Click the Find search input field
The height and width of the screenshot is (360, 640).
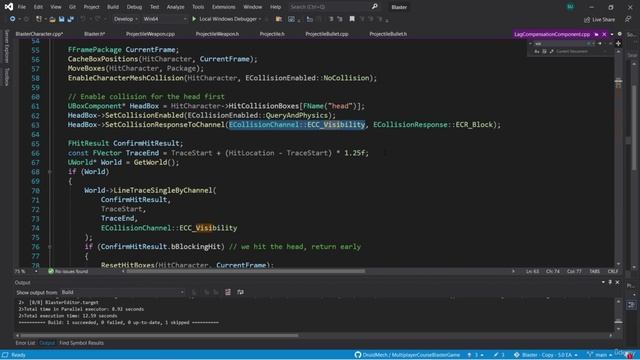click(559, 44)
